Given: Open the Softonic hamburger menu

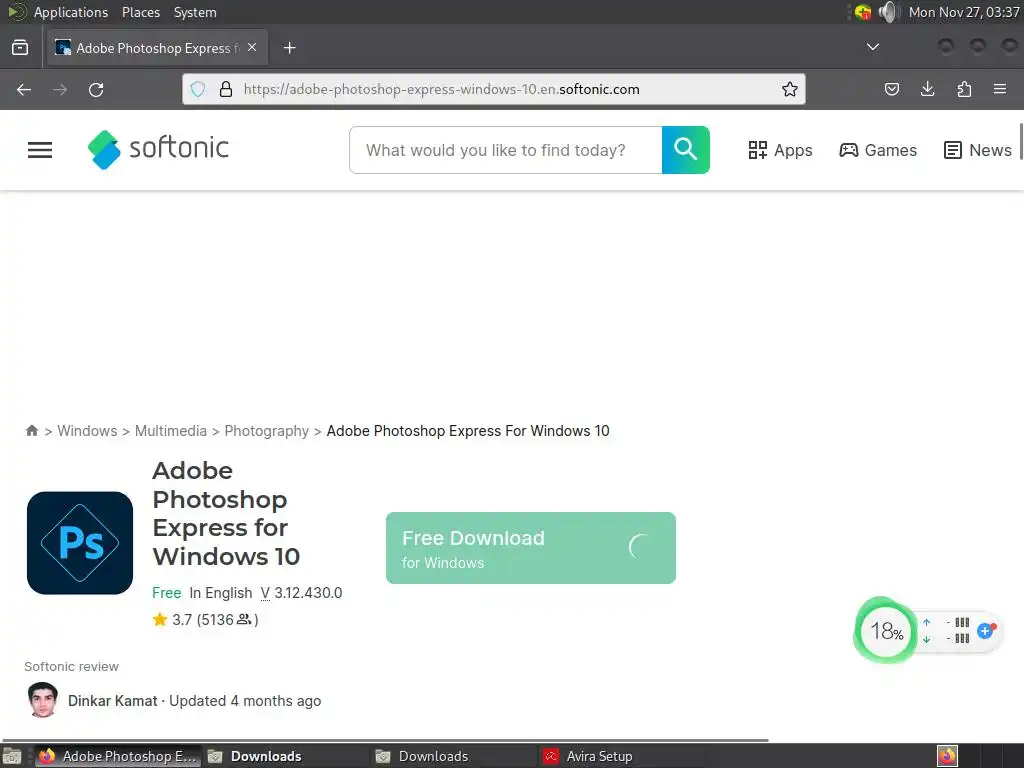Looking at the screenshot, I should pos(40,150).
